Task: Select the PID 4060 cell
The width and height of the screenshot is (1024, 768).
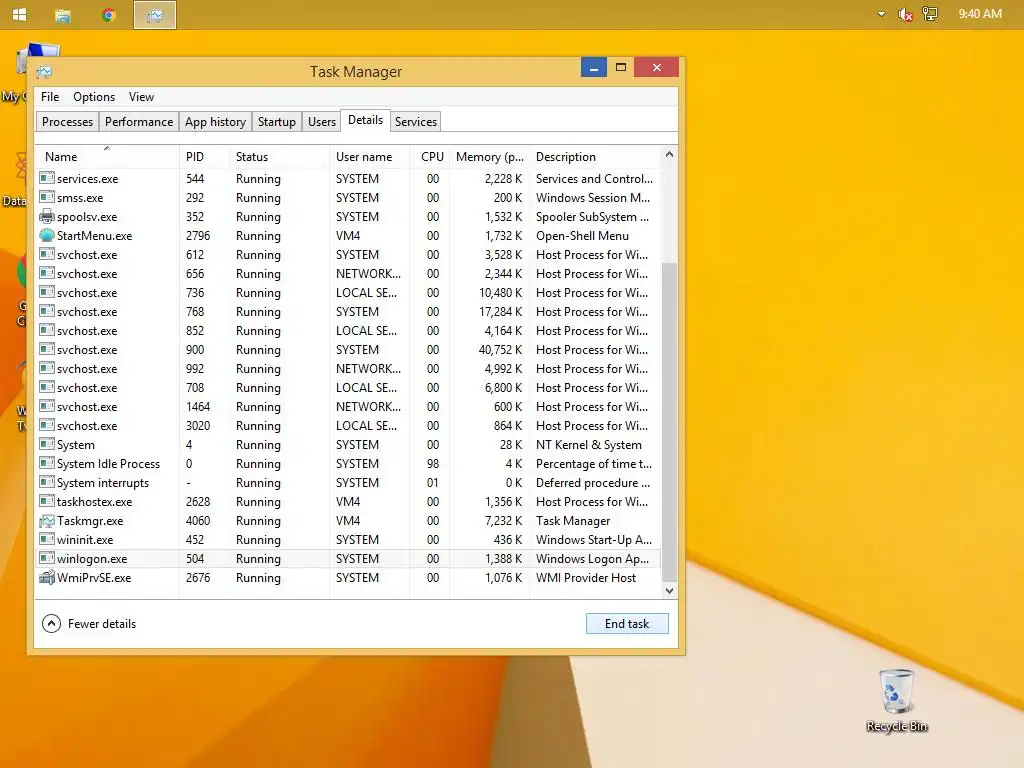Action: 198,520
